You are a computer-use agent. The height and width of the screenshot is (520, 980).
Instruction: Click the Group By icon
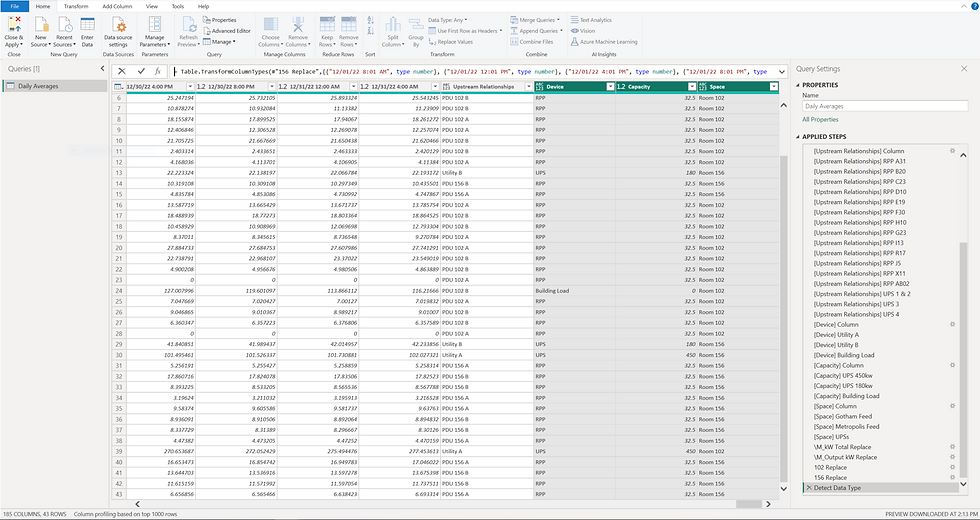coord(418,26)
